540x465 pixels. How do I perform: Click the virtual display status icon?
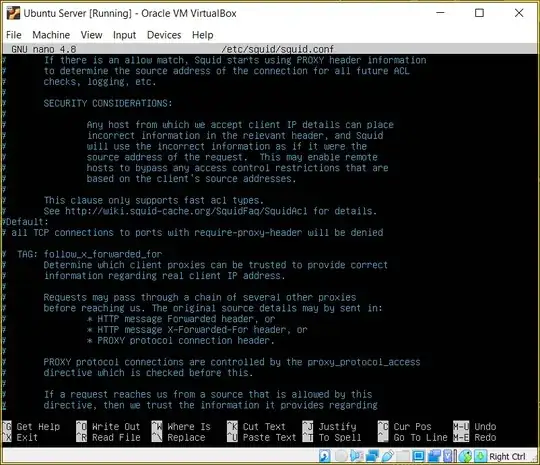tap(419, 456)
